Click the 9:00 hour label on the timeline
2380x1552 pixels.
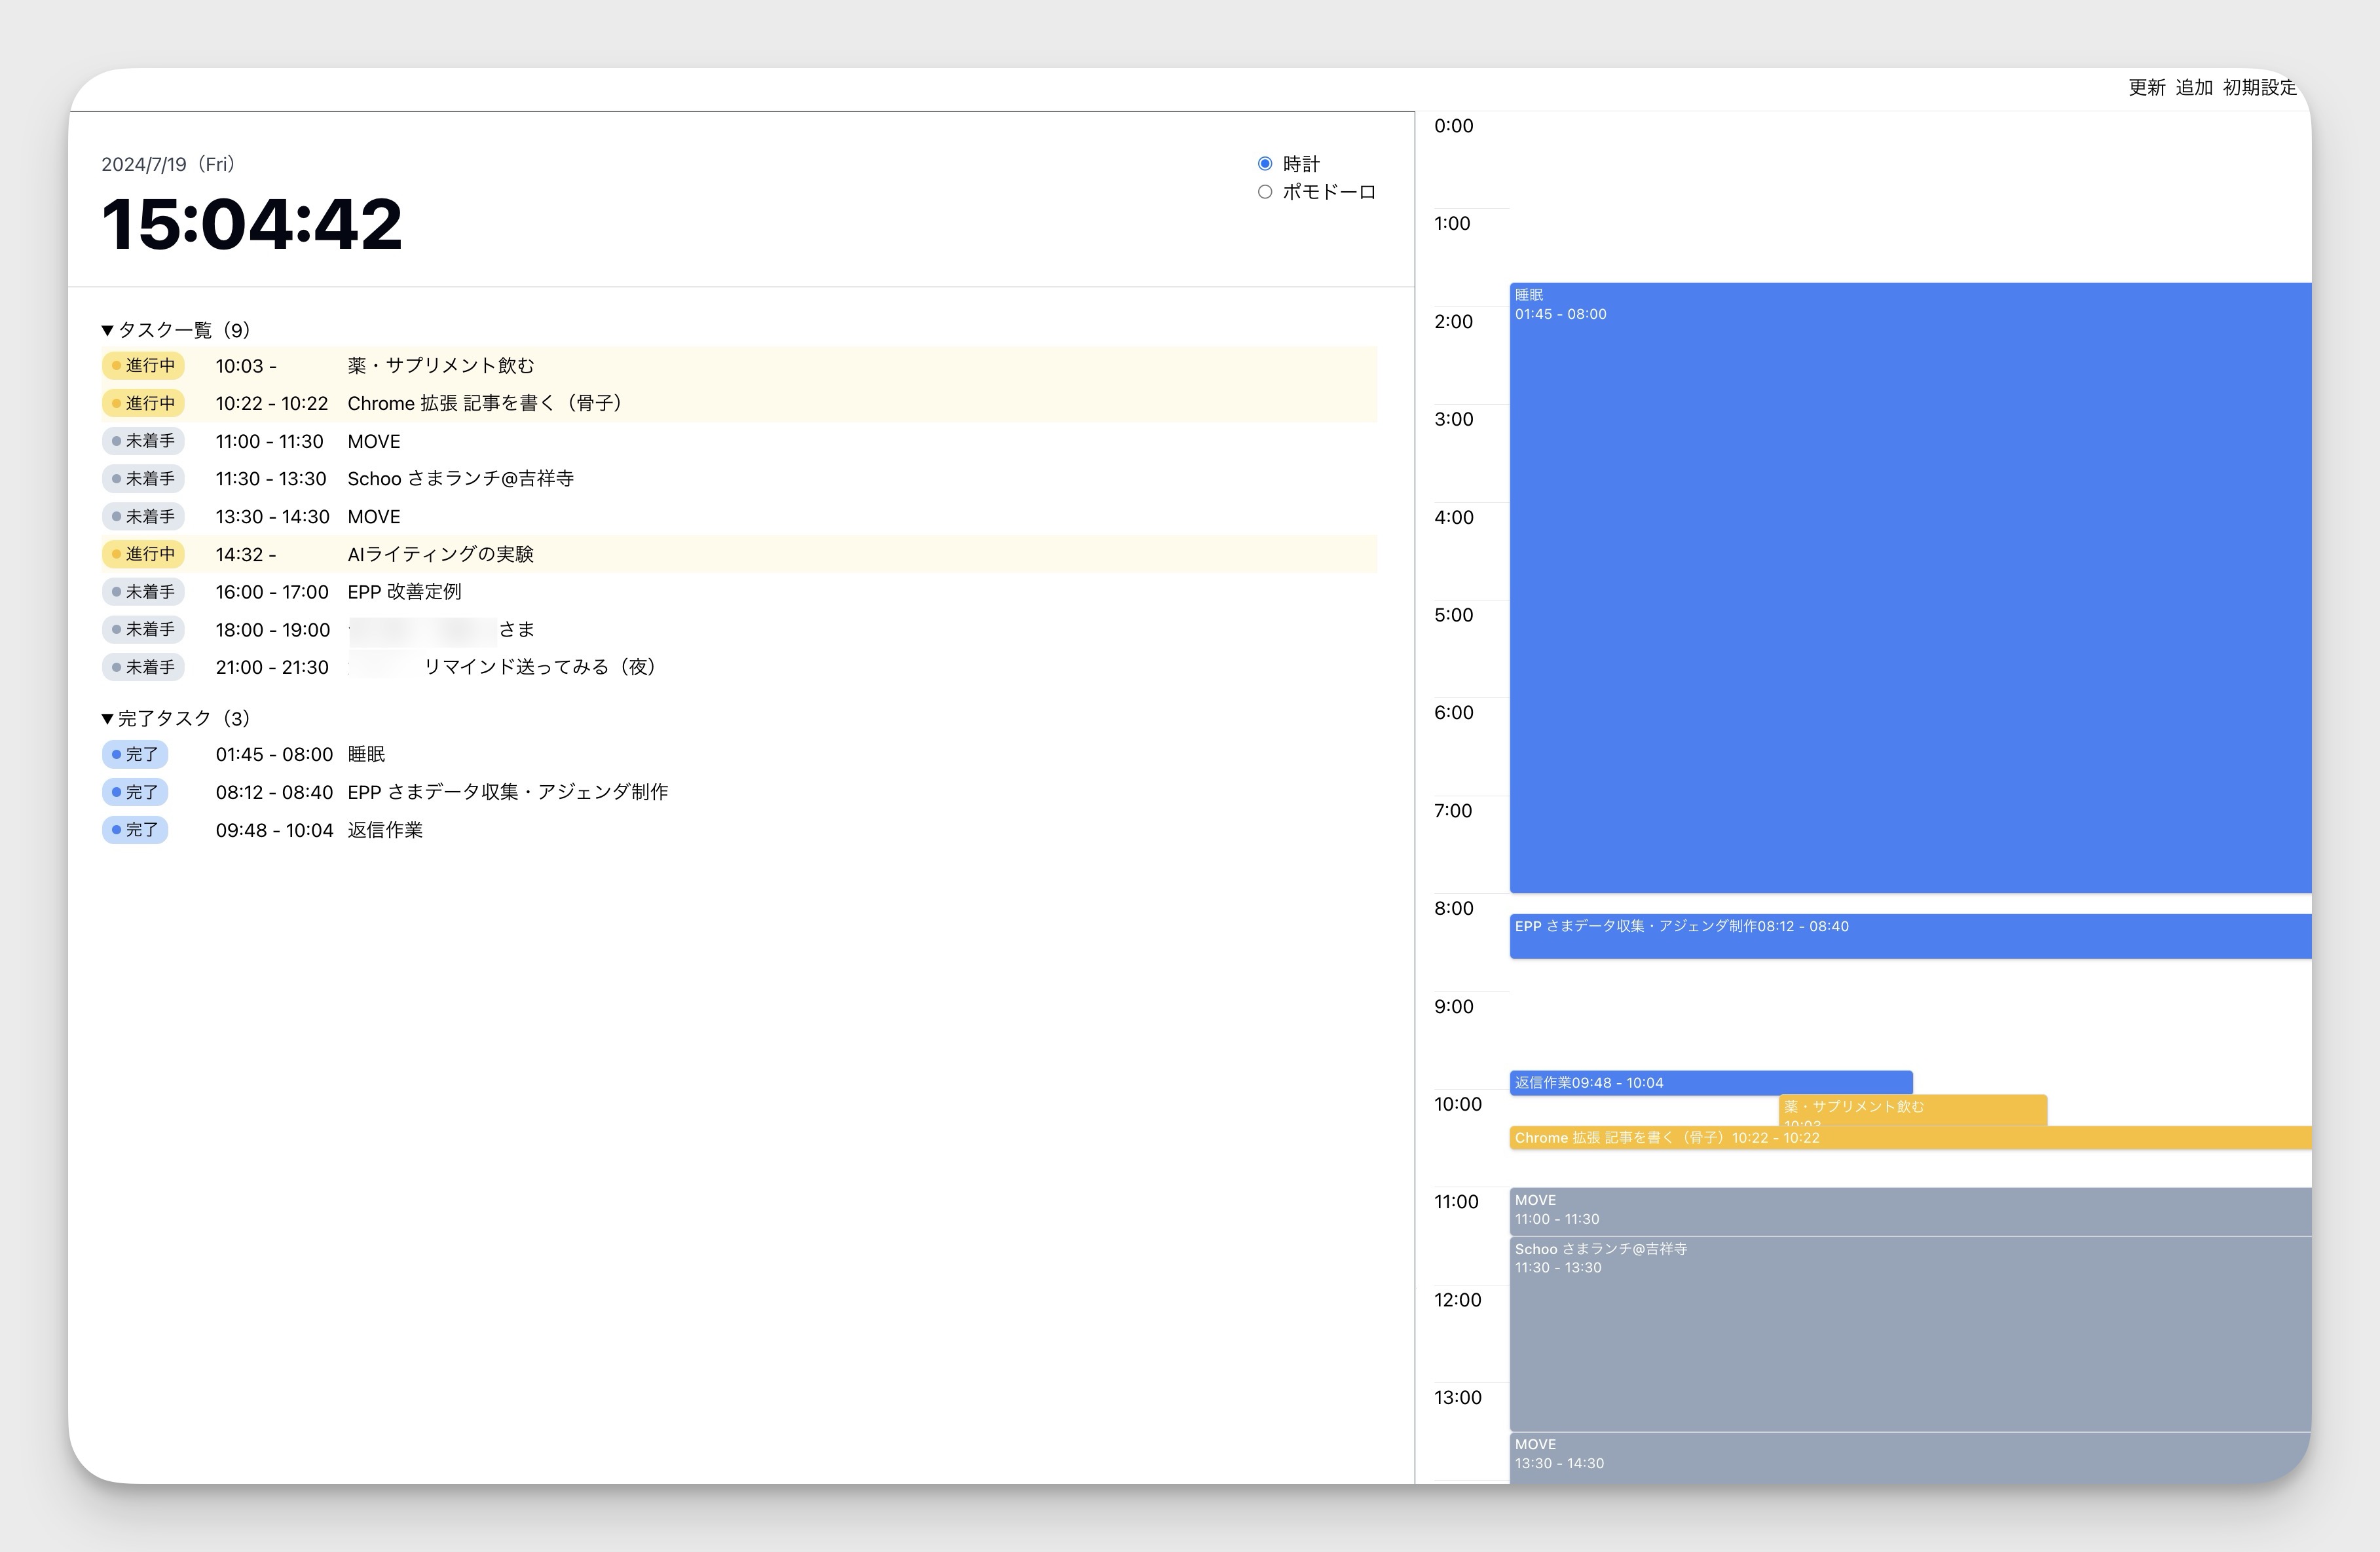(1453, 1007)
